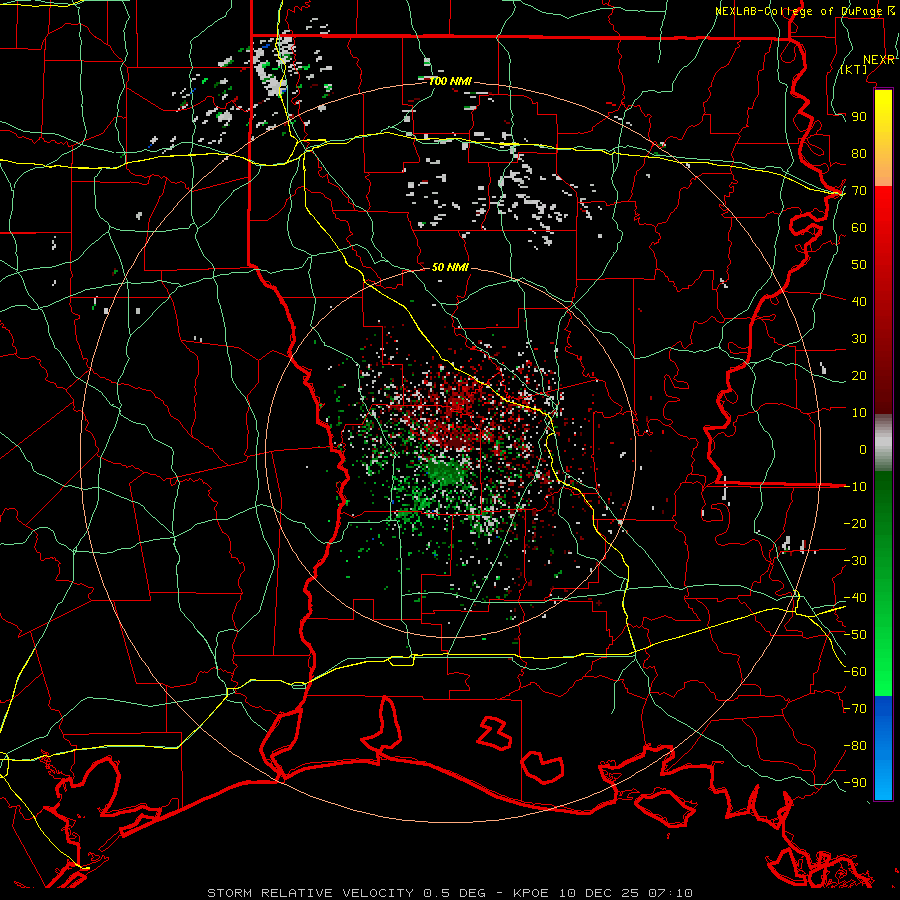The height and width of the screenshot is (900, 900).
Task: Click the "-90" scale label
Action: tap(855, 783)
